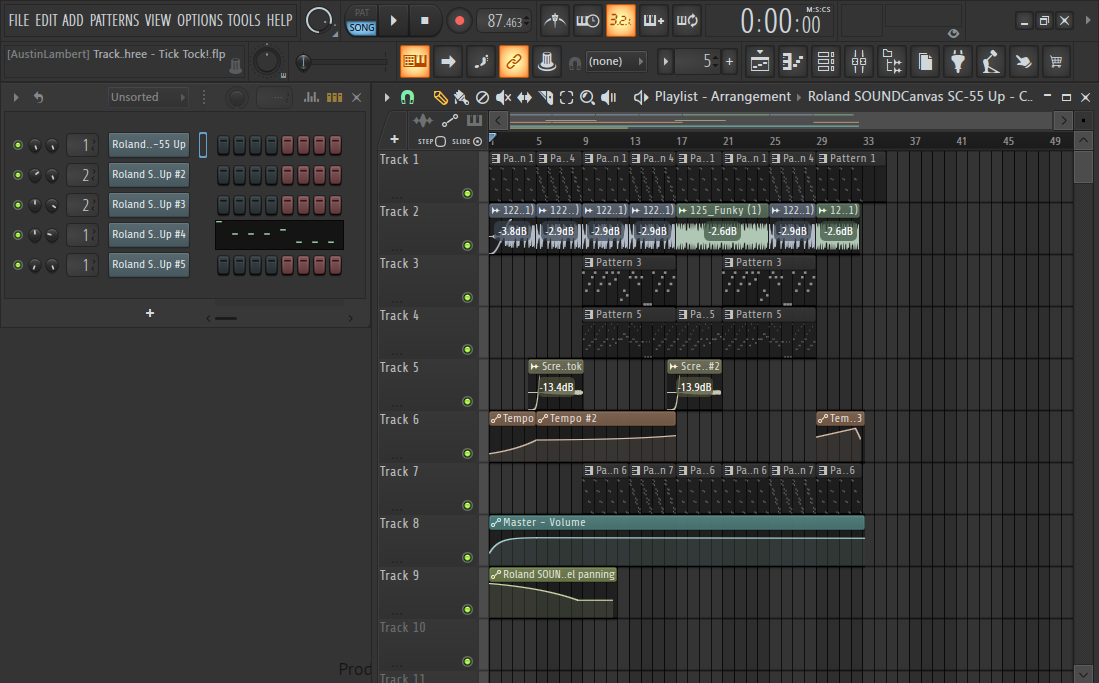Click the wait-for-input icon
Image resolution: width=1099 pixels, height=683 pixels.
[x=587, y=21]
